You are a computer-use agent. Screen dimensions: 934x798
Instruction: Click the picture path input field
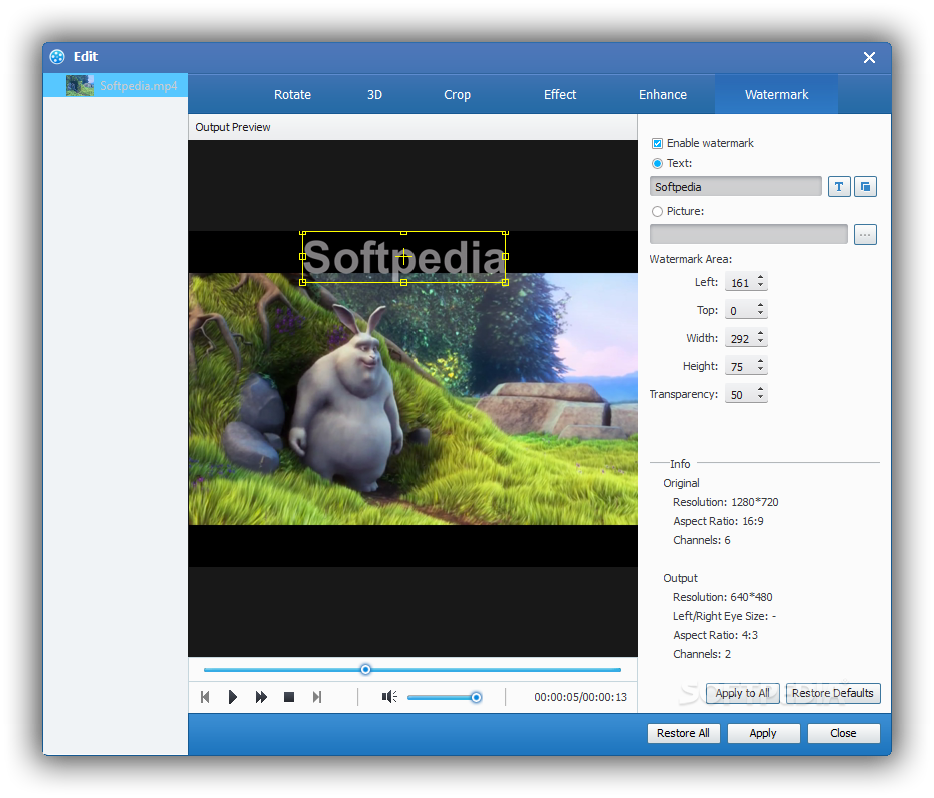pyautogui.click(x=749, y=235)
